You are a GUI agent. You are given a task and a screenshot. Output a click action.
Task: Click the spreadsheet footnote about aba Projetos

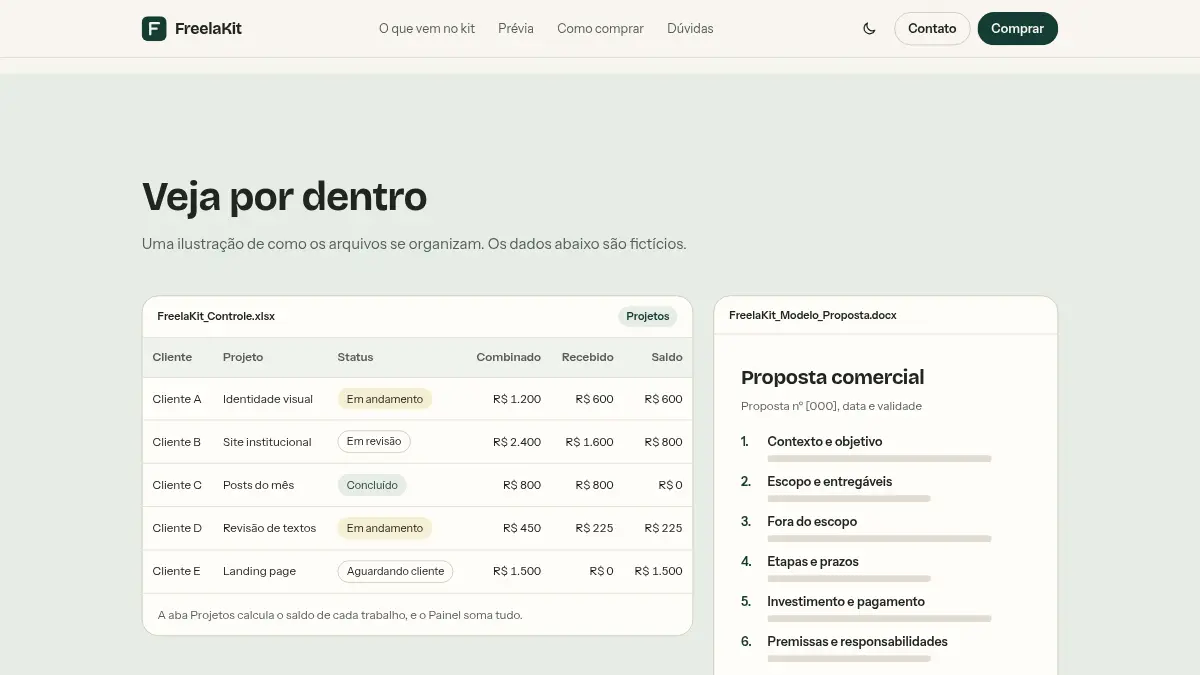[340, 615]
